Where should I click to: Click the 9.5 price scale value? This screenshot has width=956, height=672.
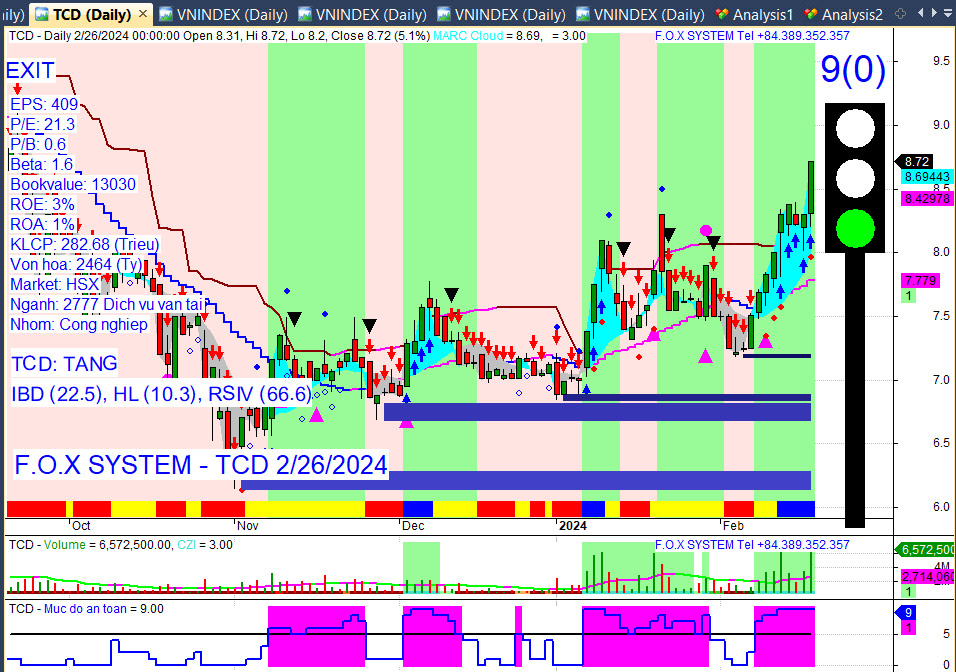coord(941,61)
